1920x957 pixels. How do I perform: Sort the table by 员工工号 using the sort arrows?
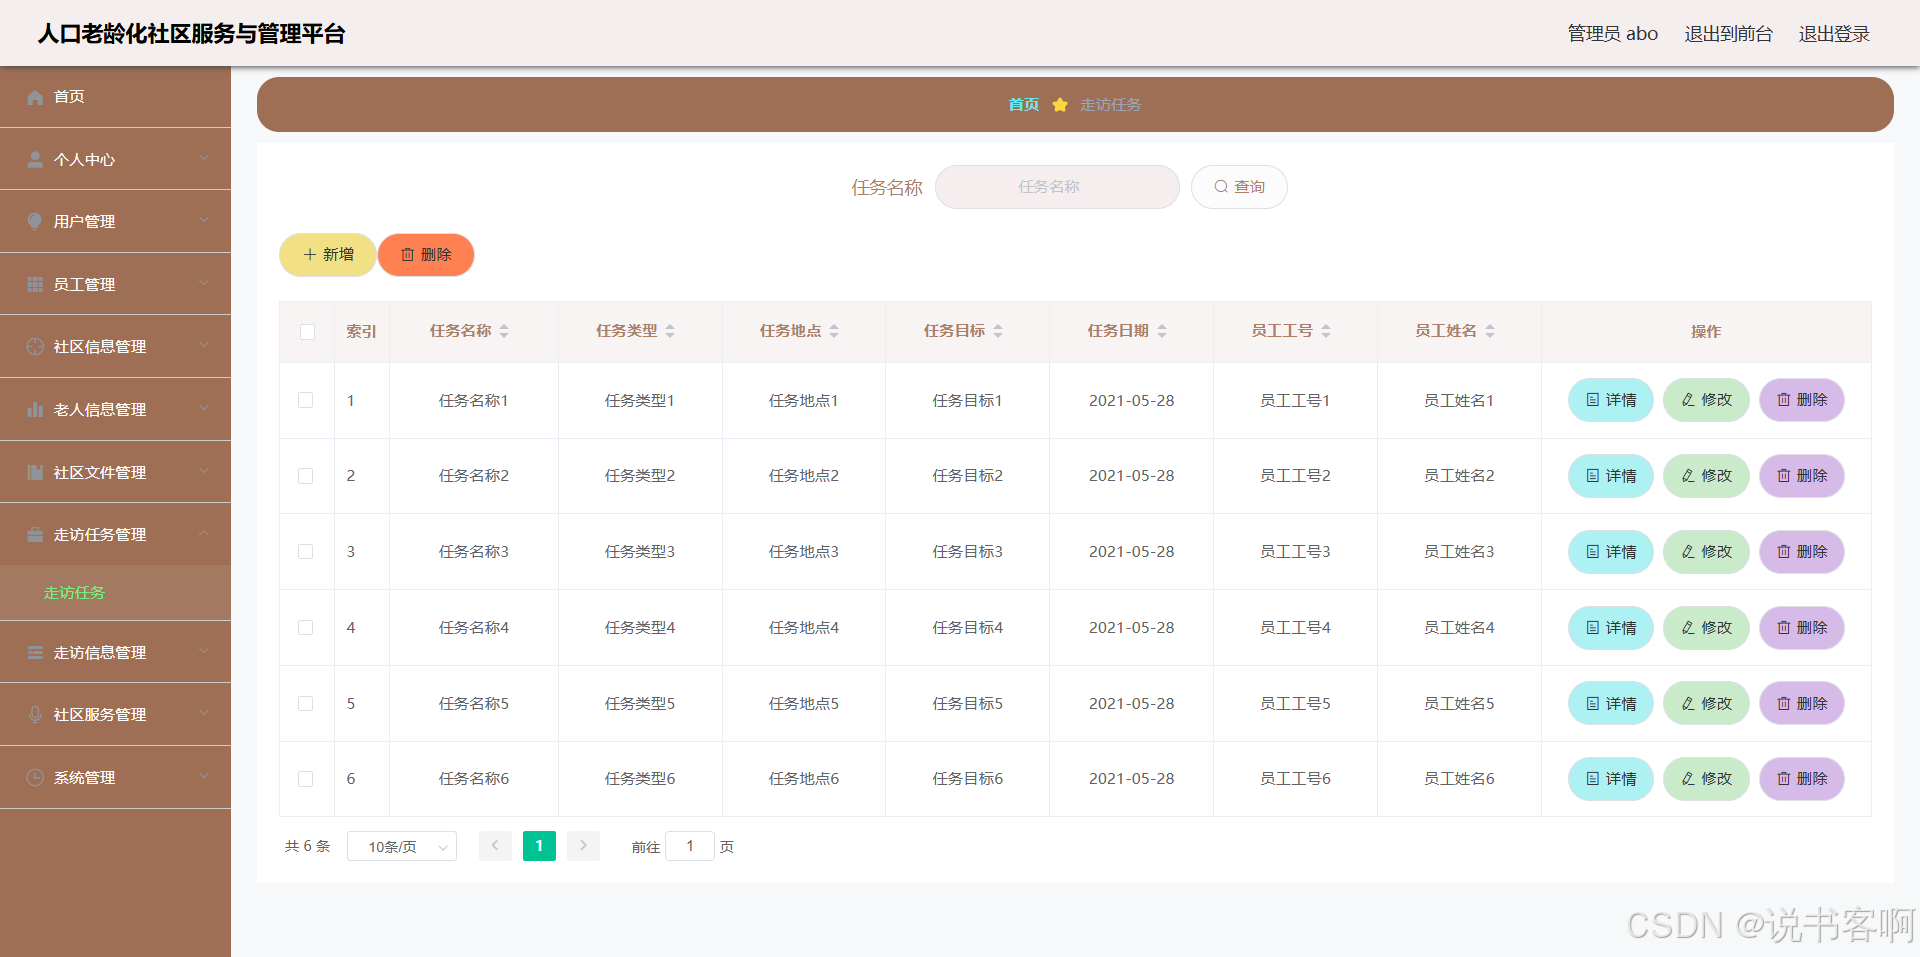(x=1326, y=331)
